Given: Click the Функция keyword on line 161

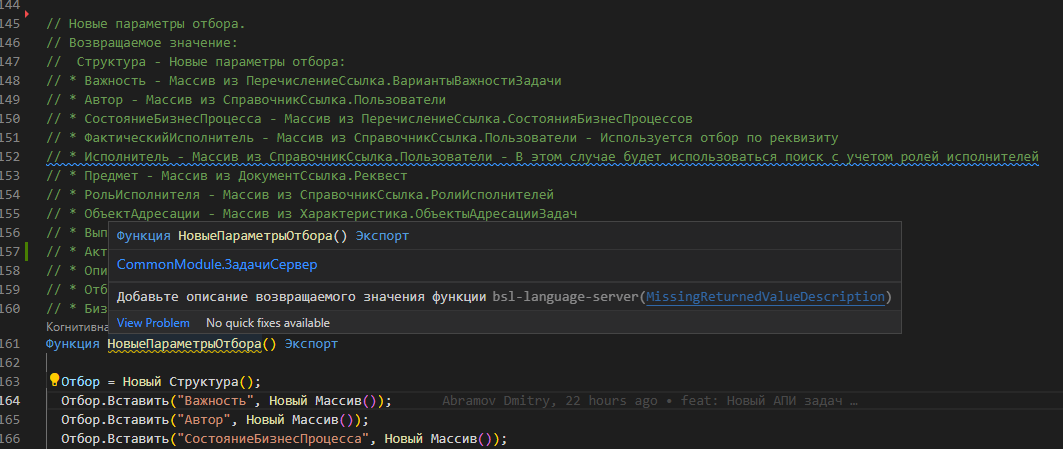Looking at the screenshot, I should (73, 344).
